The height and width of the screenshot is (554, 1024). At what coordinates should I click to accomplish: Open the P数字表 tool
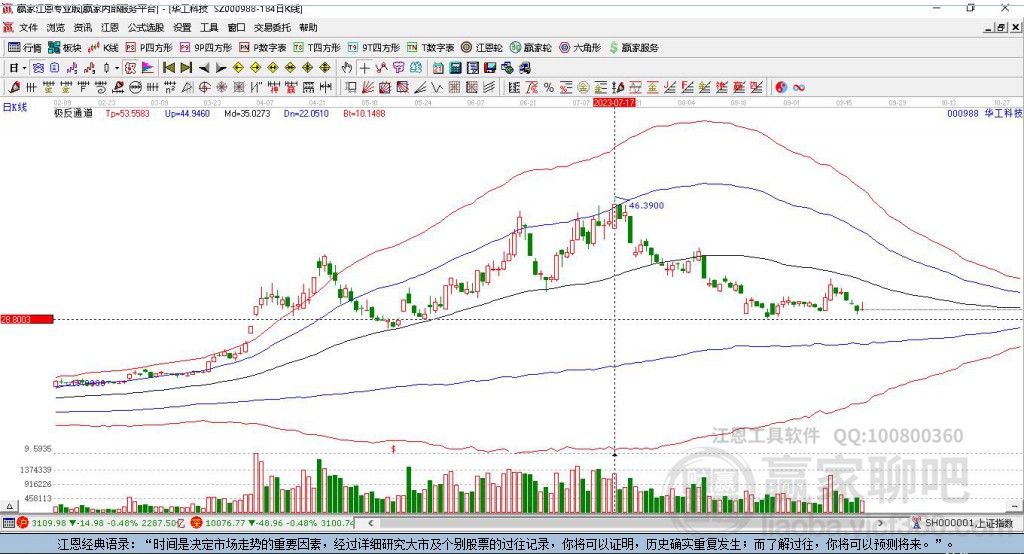[263, 48]
